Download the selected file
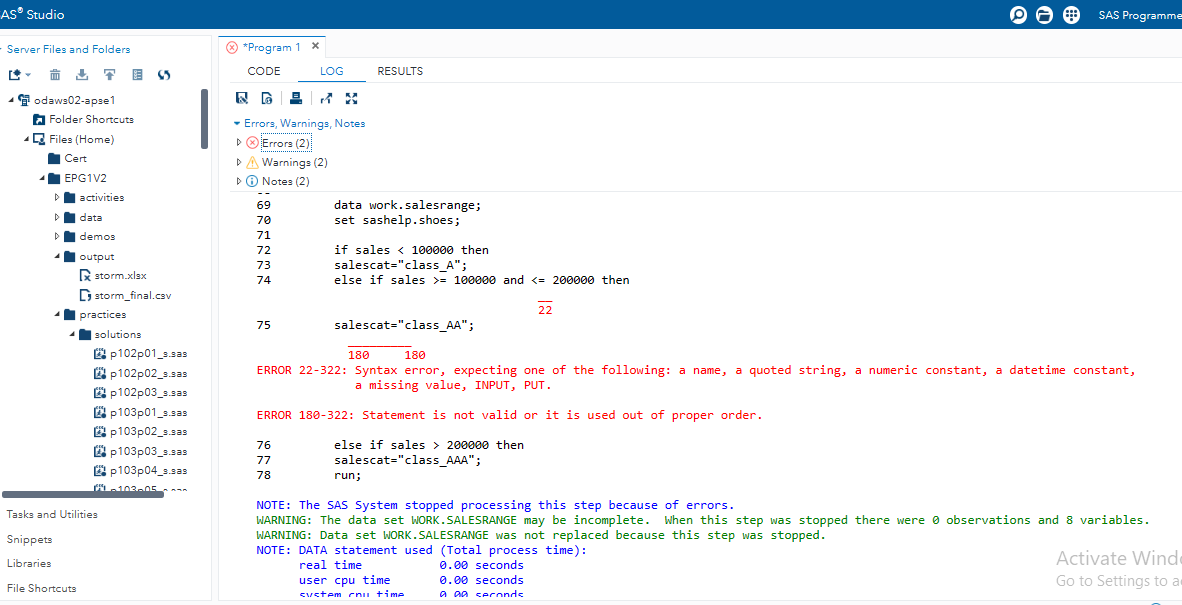The height and width of the screenshot is (605, 1182). tap(81, 73)
